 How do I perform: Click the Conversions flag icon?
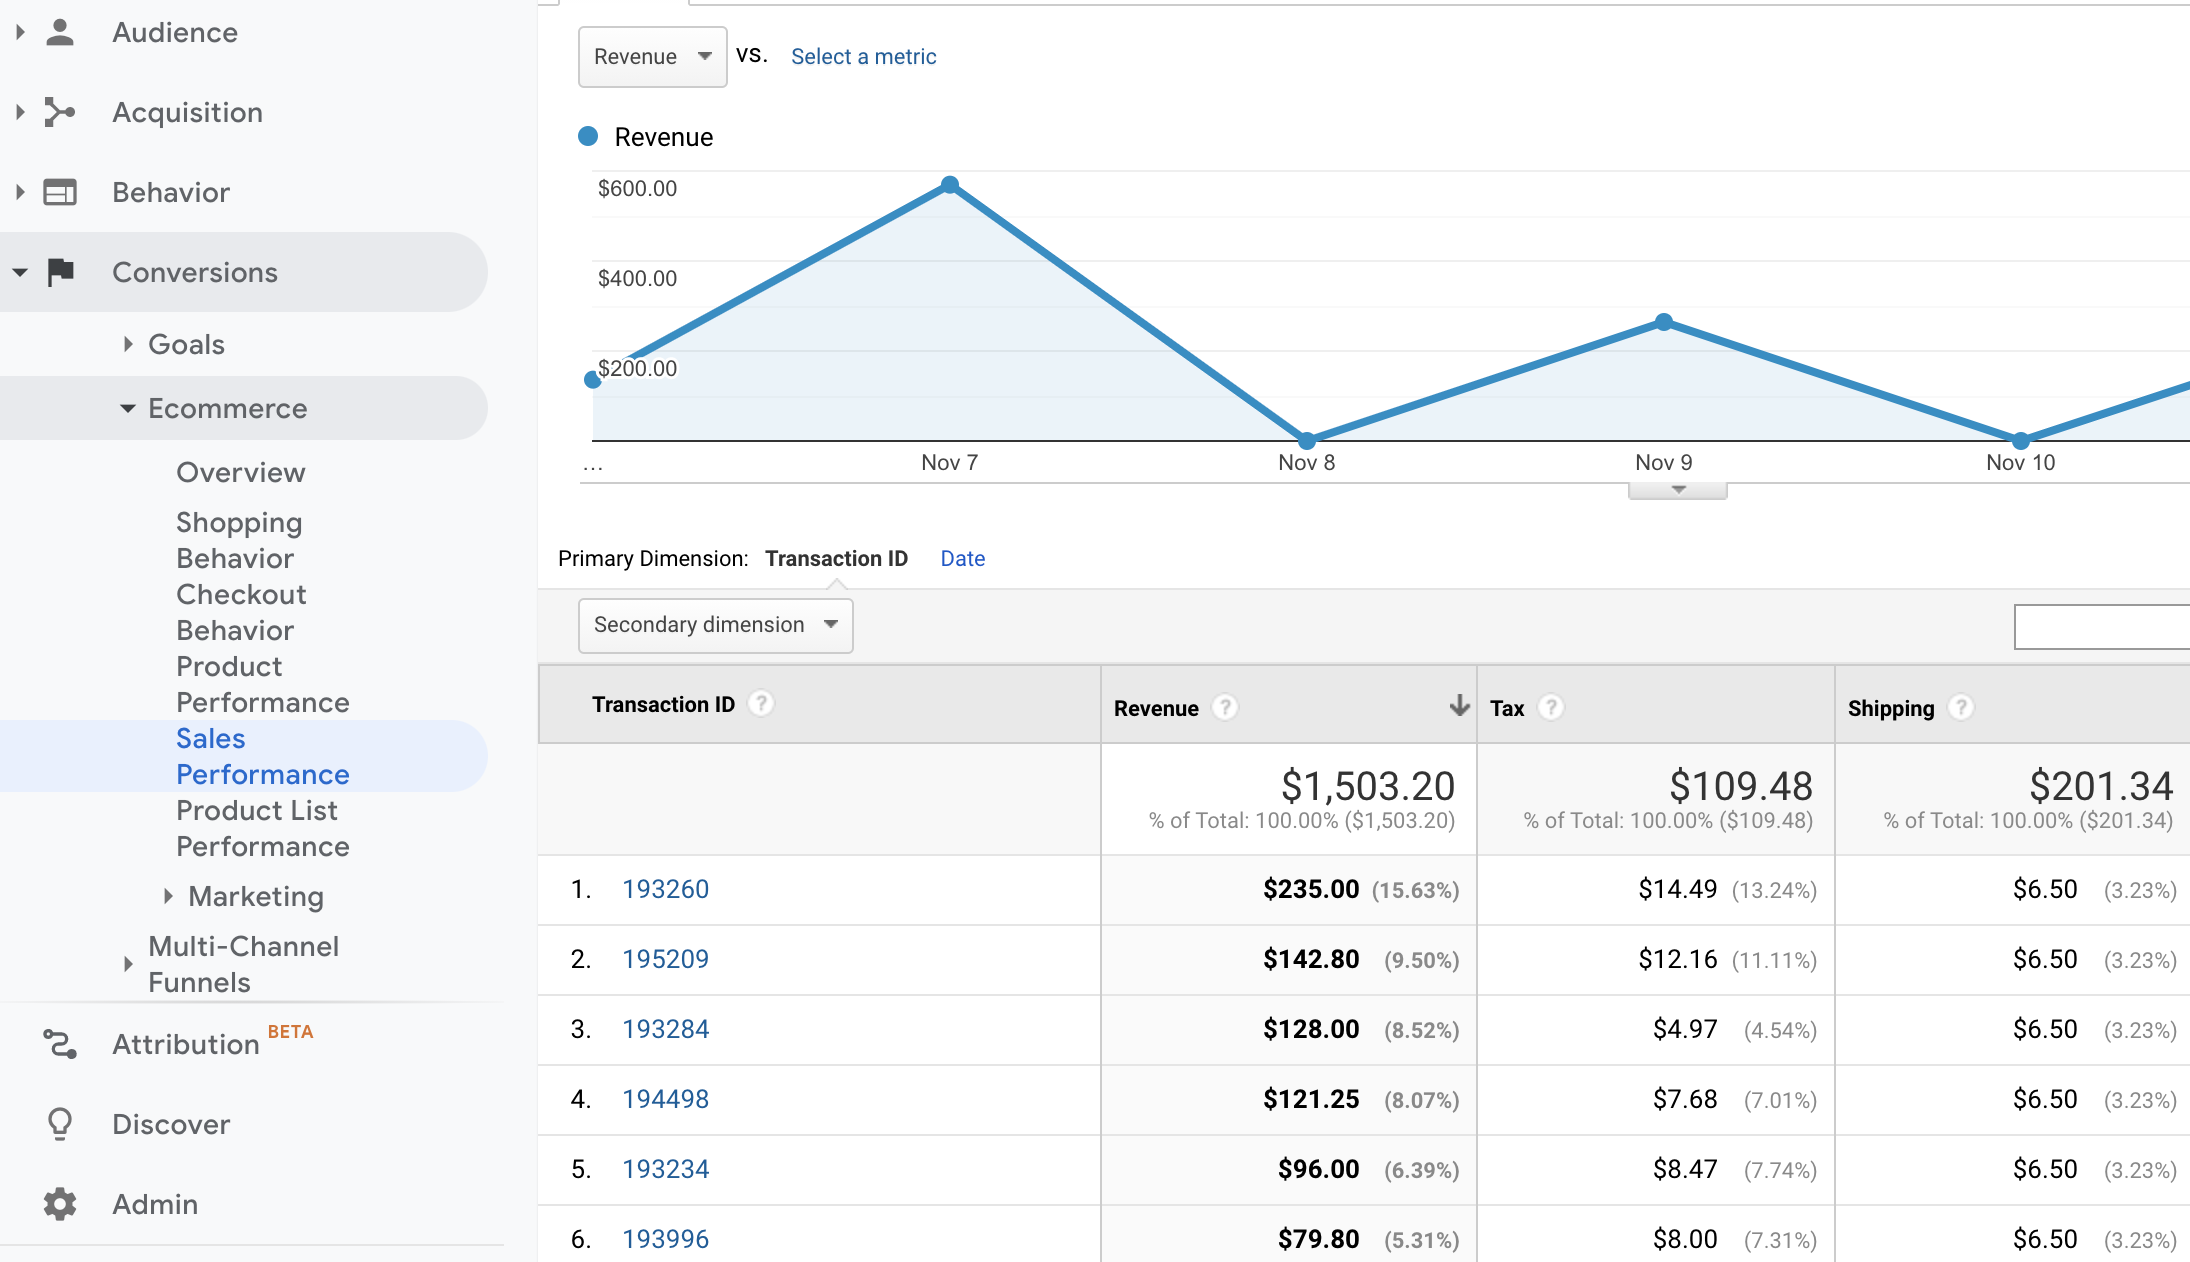(60, 272)
